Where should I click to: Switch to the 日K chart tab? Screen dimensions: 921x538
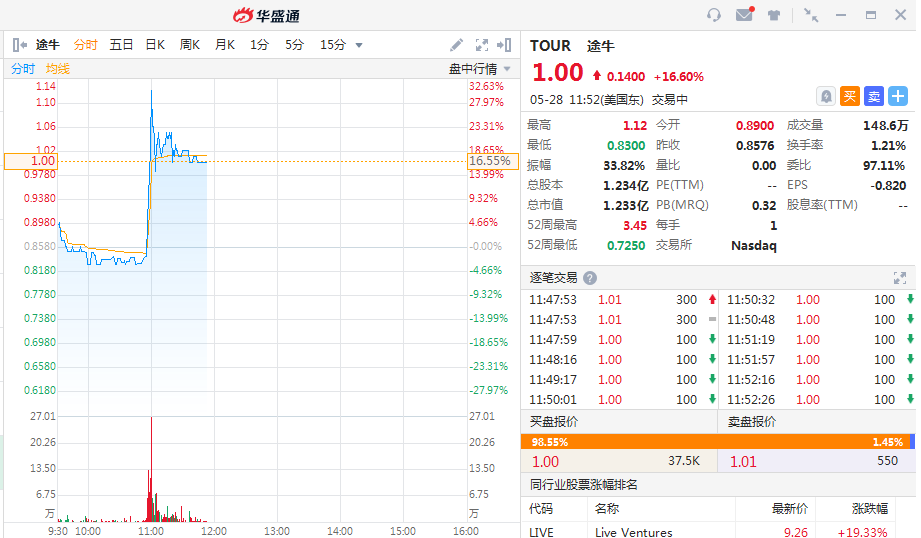click(155, 45)
